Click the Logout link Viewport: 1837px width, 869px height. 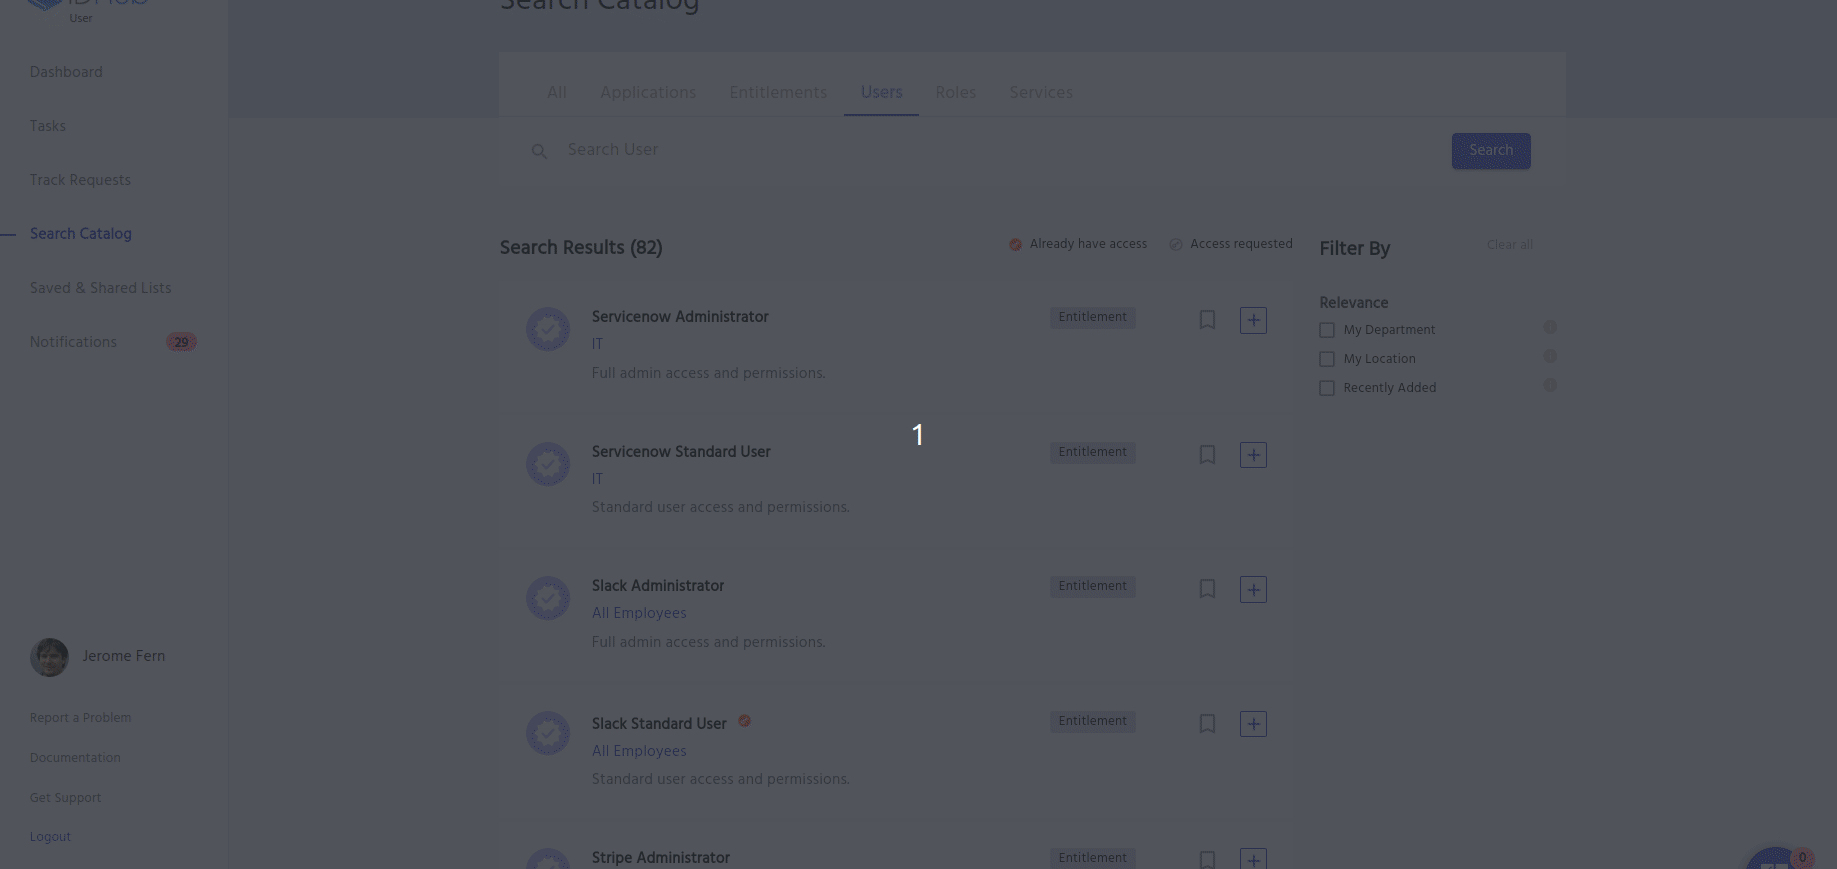(50, 837)
